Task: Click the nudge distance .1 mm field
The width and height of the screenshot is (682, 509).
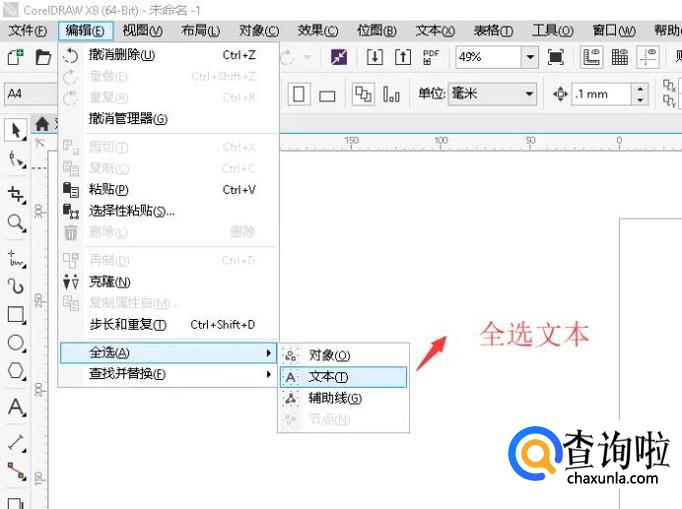Action: tap(602, 94)
